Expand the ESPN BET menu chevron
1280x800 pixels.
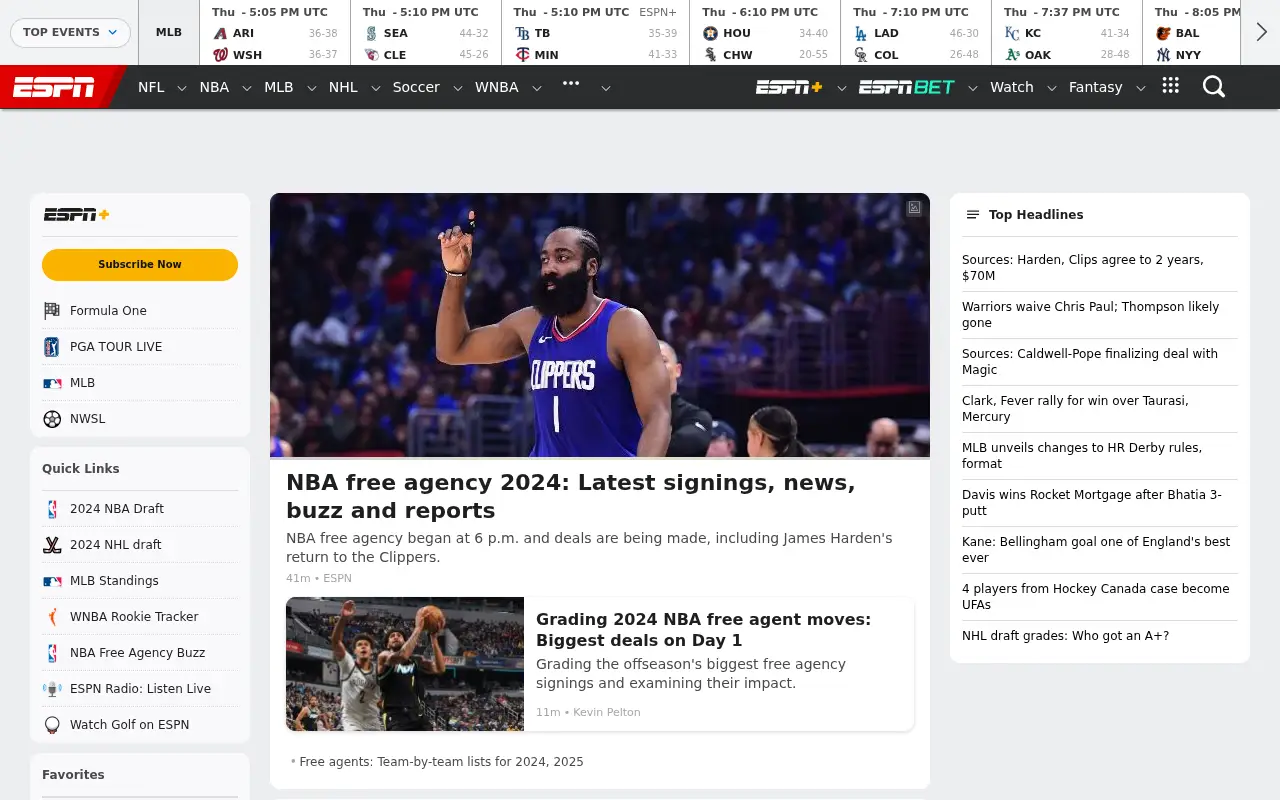click(x=972, y=88)
